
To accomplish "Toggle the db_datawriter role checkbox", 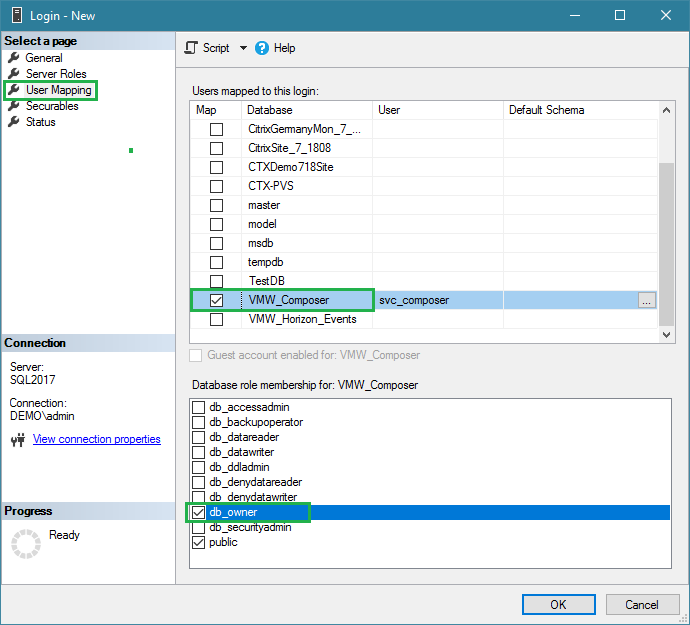I will tap(198, 452).
